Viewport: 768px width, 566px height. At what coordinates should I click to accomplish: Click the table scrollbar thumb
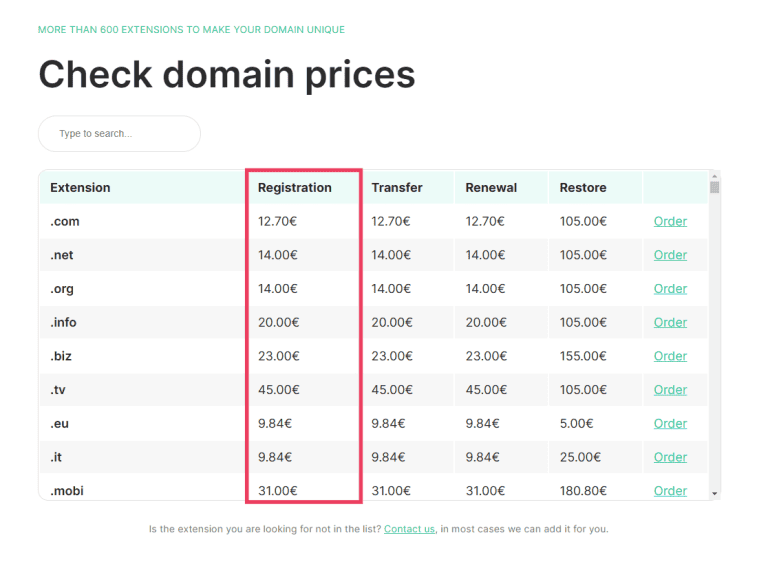click(x=715, y=187)
